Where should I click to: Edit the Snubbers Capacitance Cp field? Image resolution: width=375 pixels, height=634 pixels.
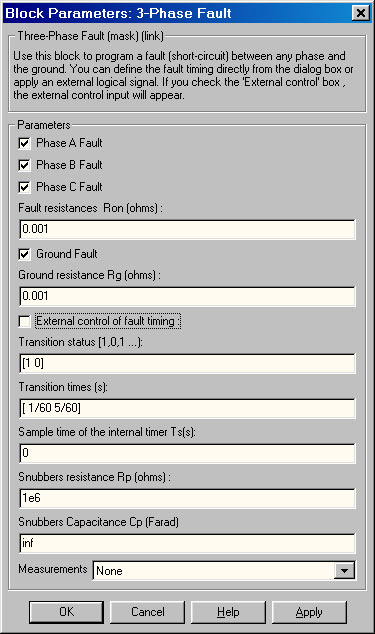(x=187, y=543)
